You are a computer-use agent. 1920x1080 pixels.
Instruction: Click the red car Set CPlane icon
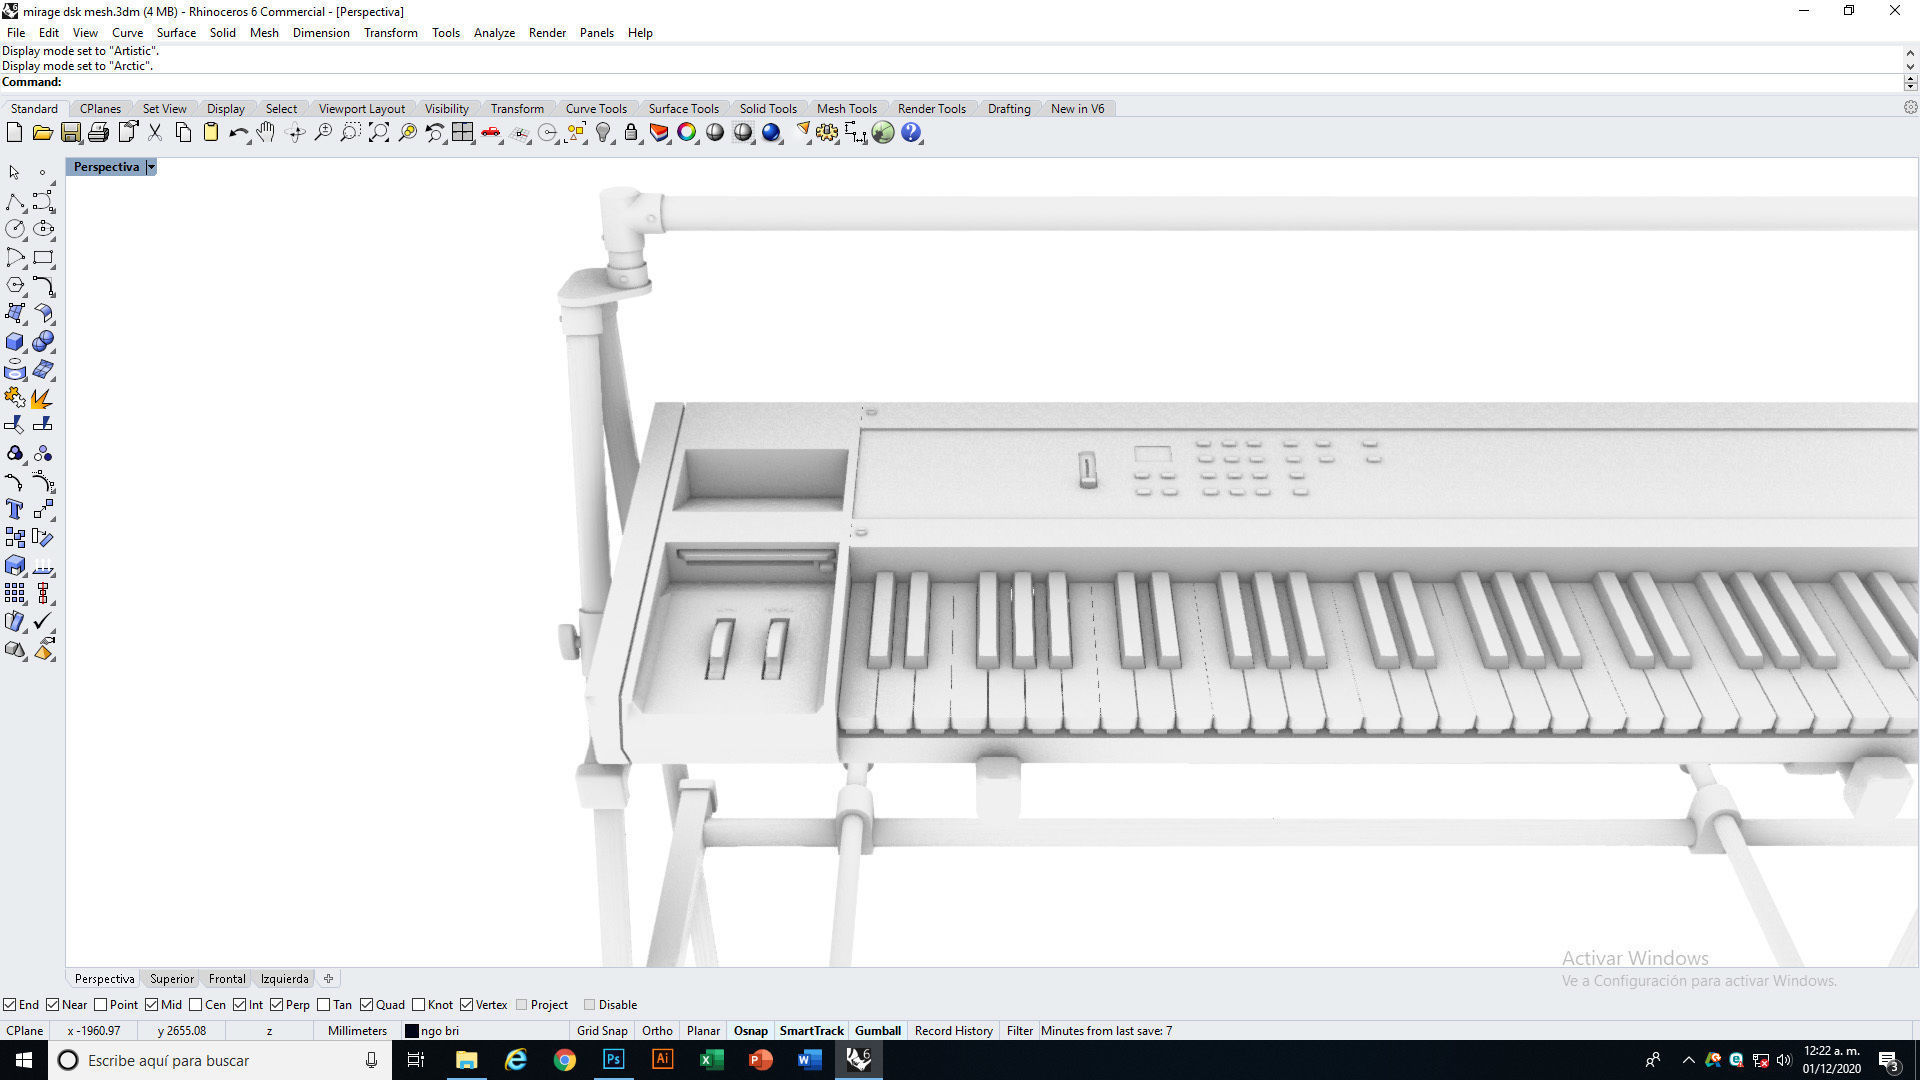(491, 133)
